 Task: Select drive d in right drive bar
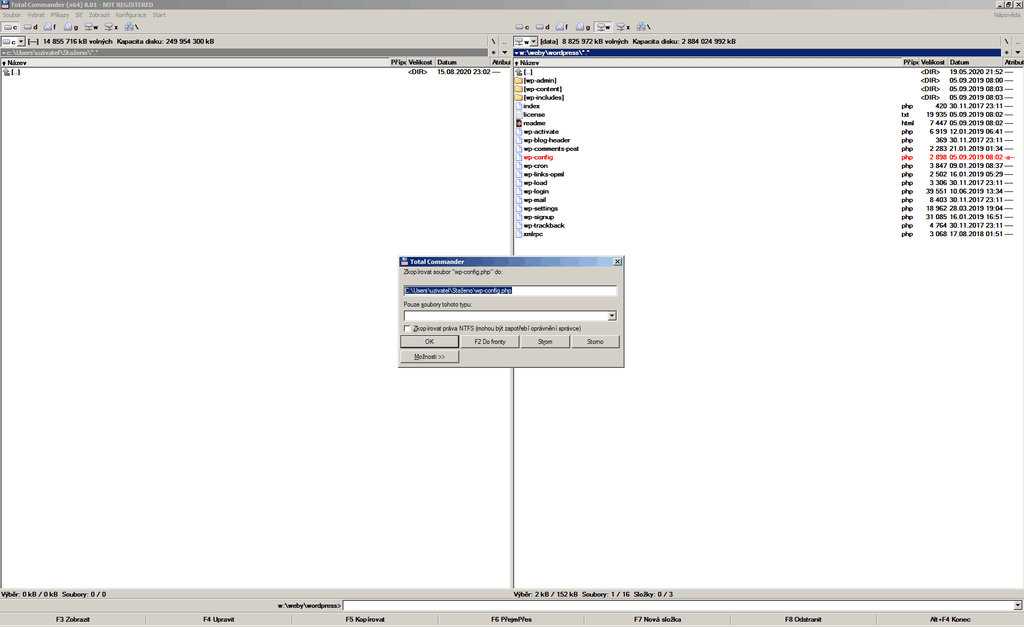click(543, 27)
